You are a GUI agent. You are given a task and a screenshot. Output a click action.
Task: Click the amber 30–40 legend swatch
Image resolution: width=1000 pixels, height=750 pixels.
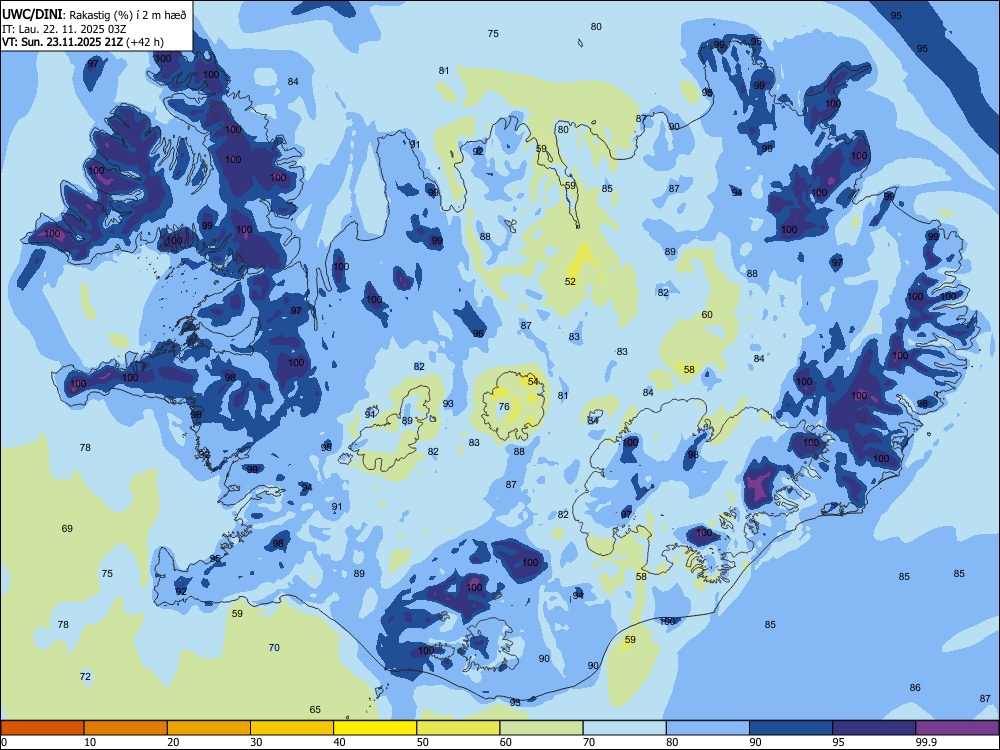(292, 728)
